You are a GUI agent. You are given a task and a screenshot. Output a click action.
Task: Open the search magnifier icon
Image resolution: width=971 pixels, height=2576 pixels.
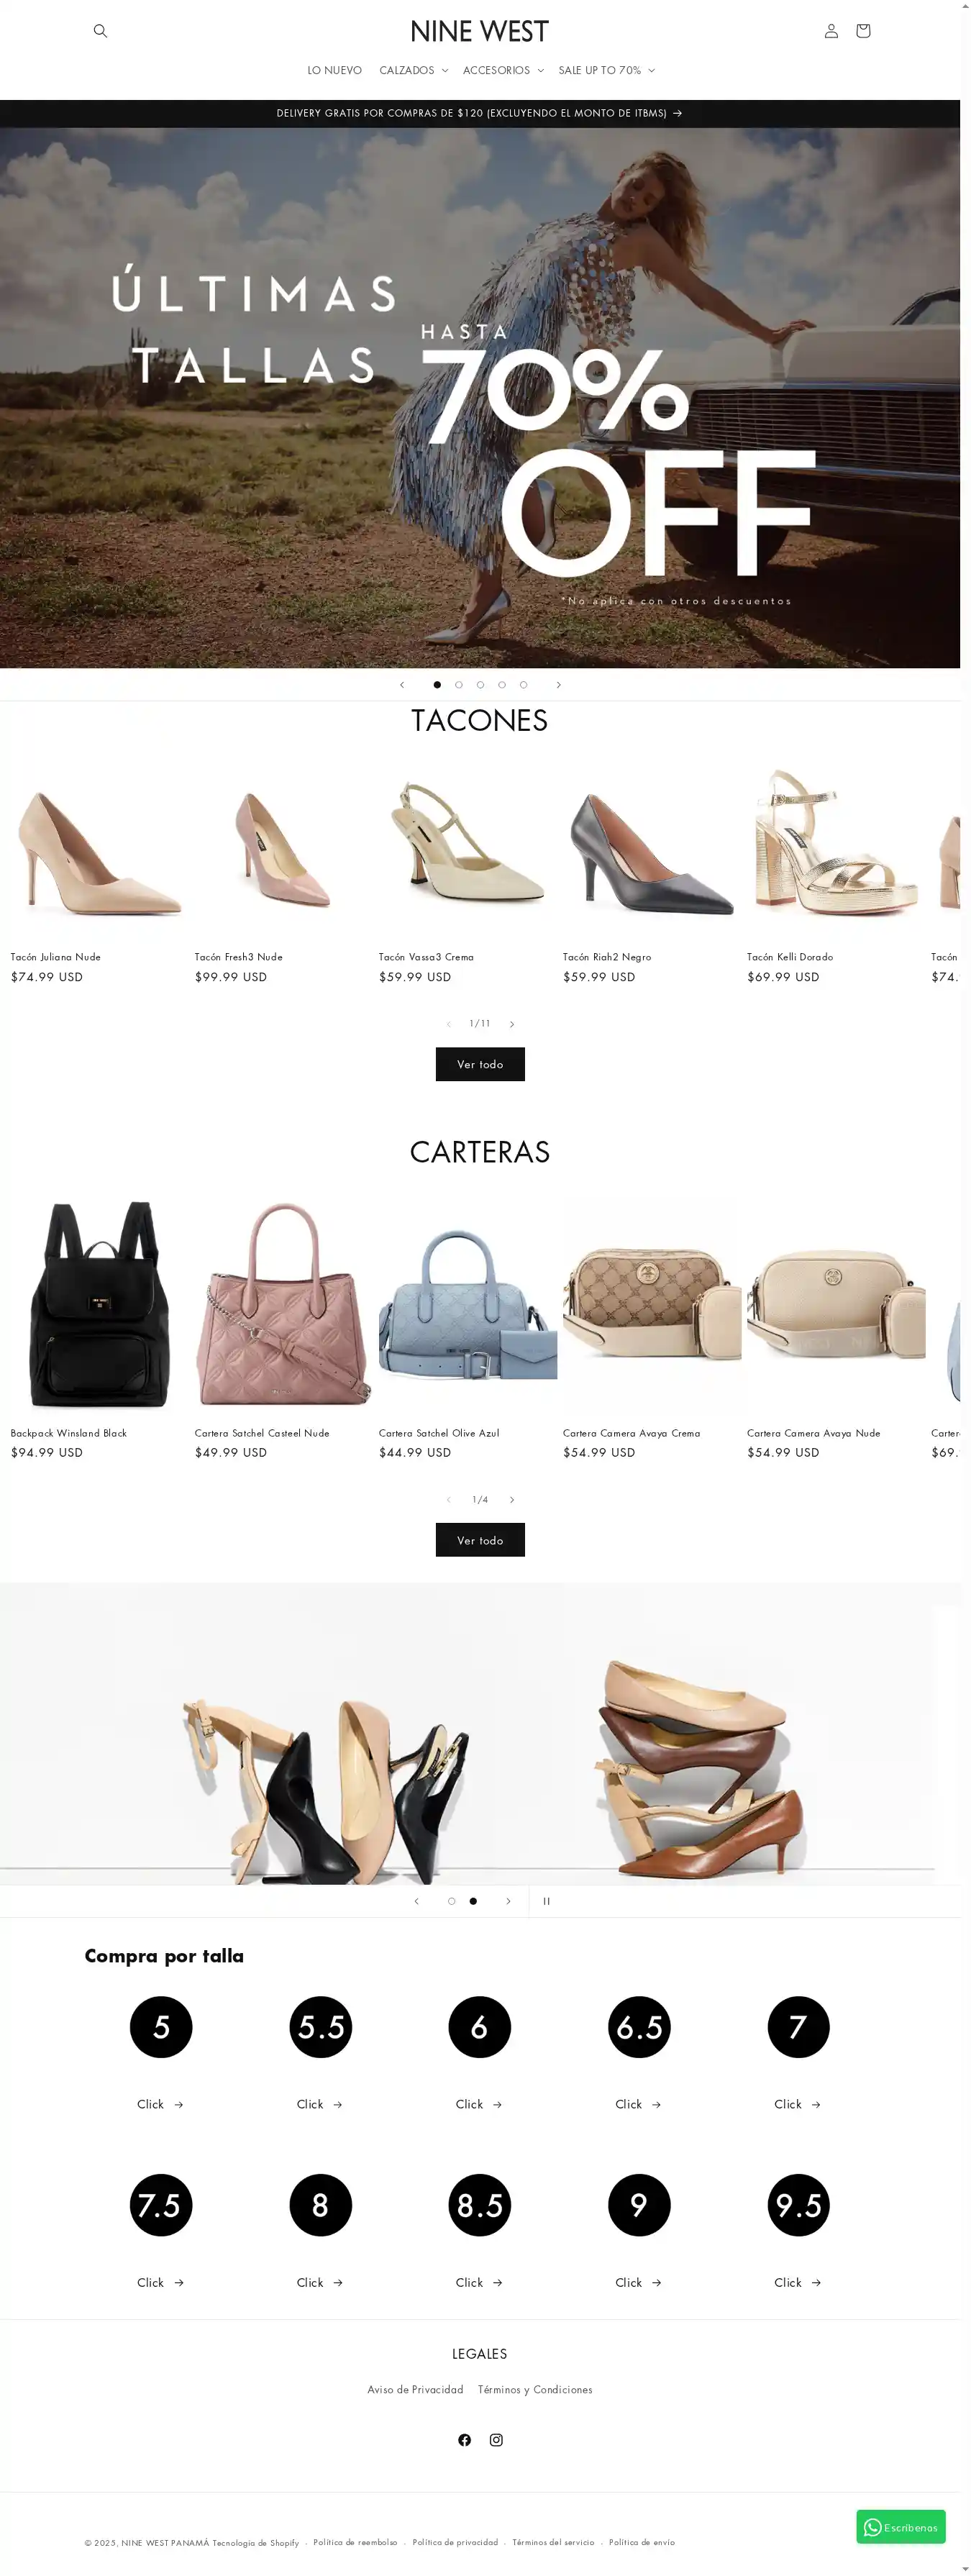pos(100,31)
